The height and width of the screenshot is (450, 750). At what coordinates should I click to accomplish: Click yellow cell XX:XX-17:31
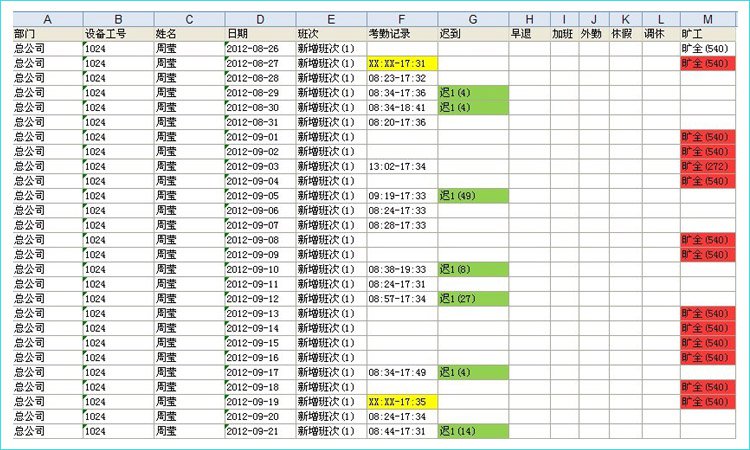click(x=401, y=63)
